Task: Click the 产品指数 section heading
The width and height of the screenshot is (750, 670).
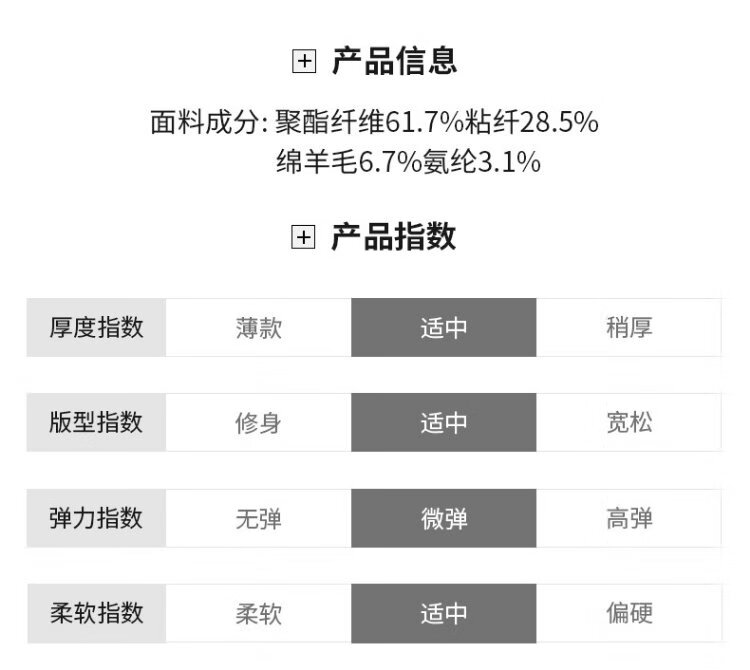Action: tap(394, 238)
